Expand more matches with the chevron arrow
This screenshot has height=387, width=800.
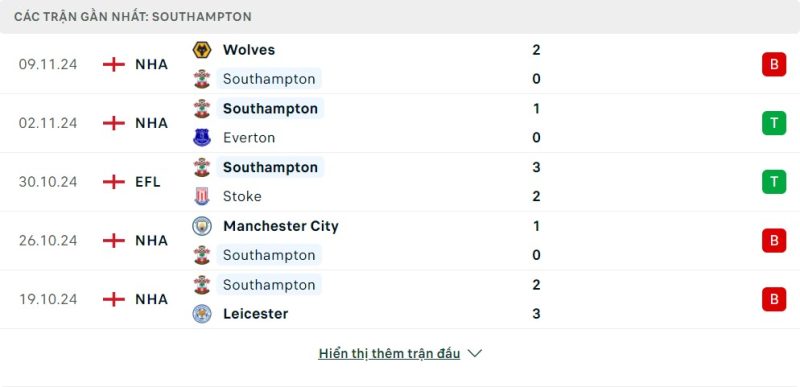(474, 353)
